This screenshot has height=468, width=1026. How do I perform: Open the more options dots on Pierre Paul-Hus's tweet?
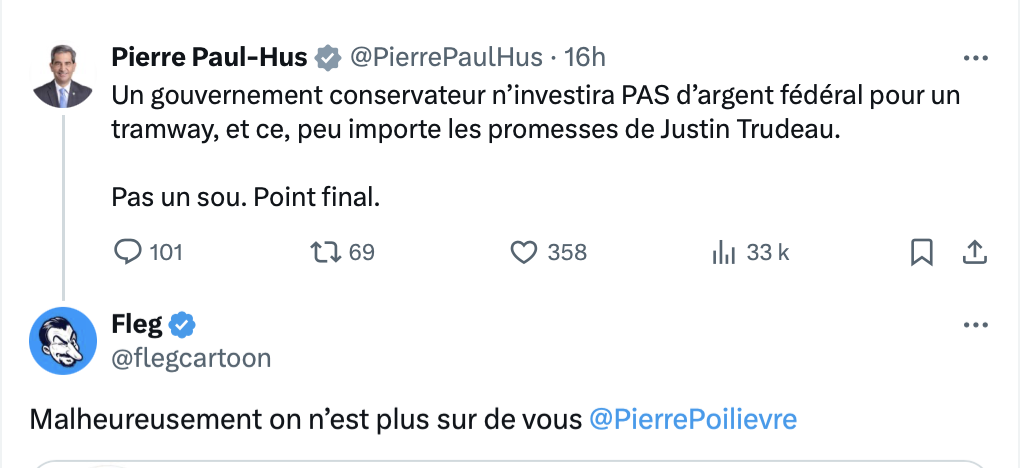tap(976, 58)
